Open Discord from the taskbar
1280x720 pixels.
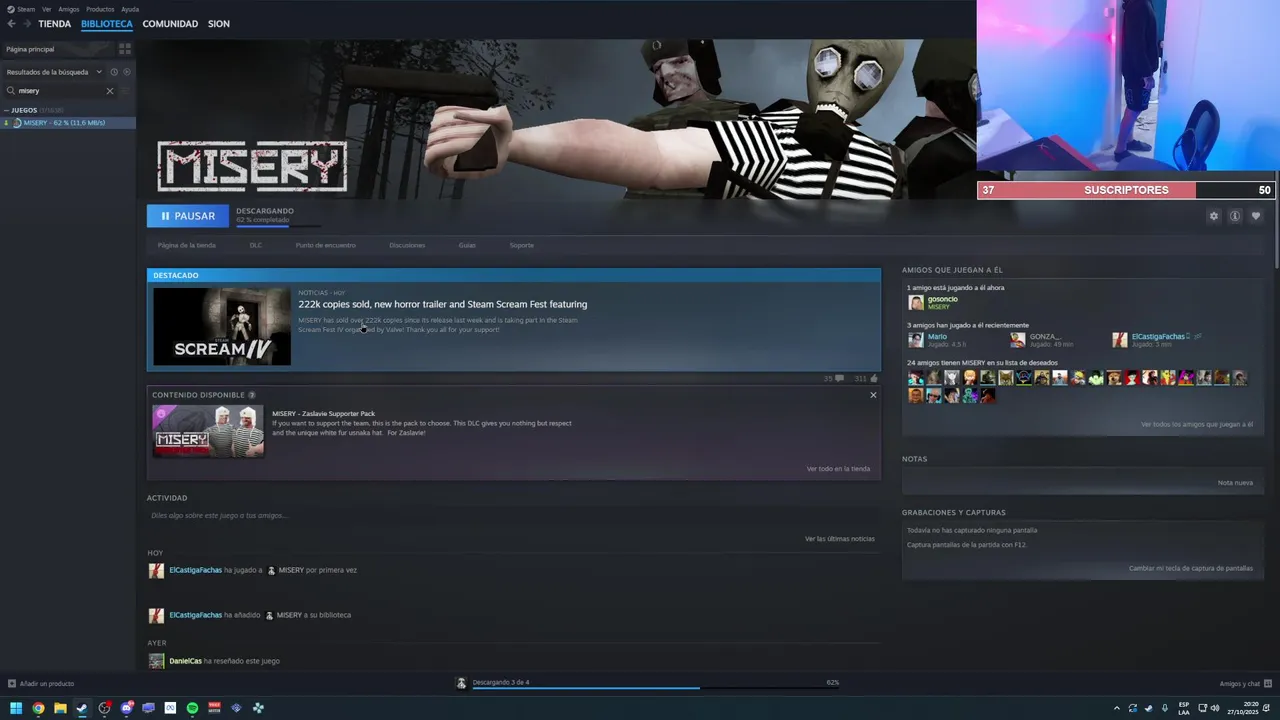point(126,708)
